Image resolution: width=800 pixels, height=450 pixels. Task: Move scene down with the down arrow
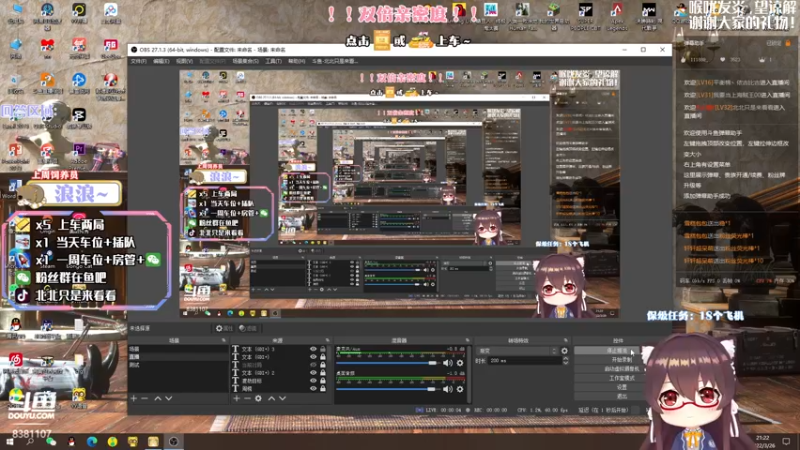[168, 398]
